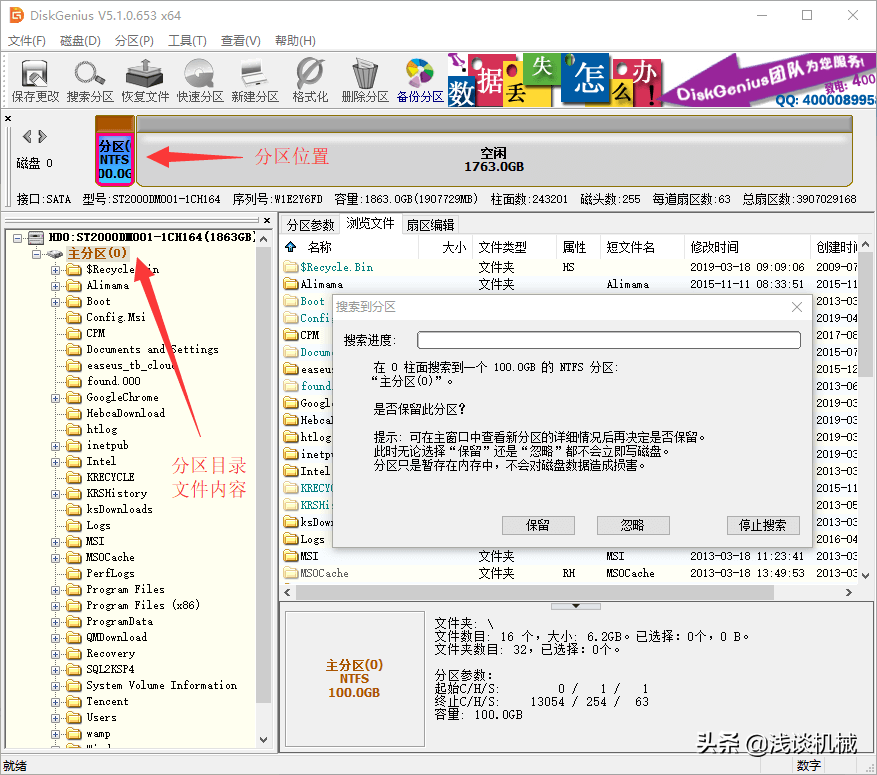This screenshot has height=775, width=877.
Task: Collapse the lower info pane with the arrow handle
Action: pyautogui.click(x=576, y=606)
